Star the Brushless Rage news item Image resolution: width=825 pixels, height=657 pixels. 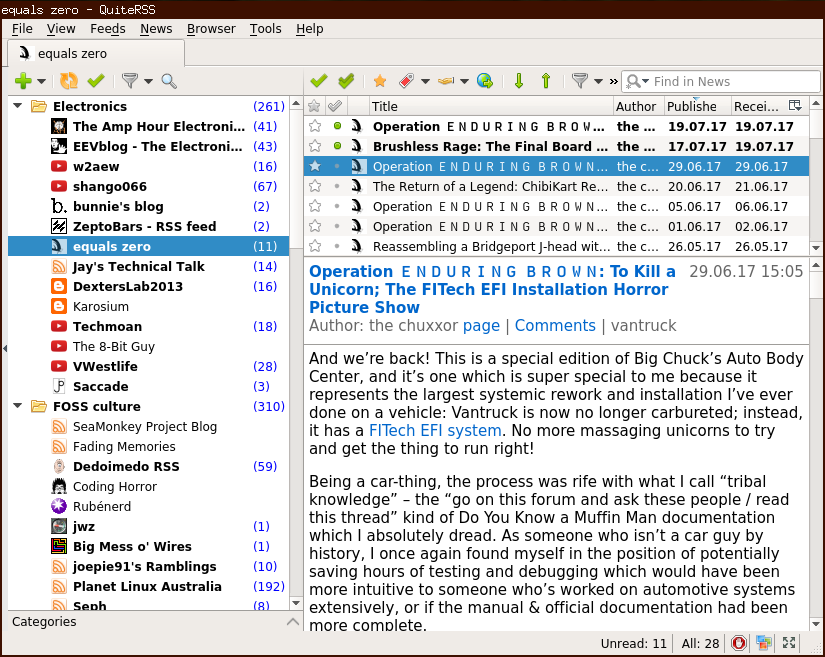(x=315, y=147)
